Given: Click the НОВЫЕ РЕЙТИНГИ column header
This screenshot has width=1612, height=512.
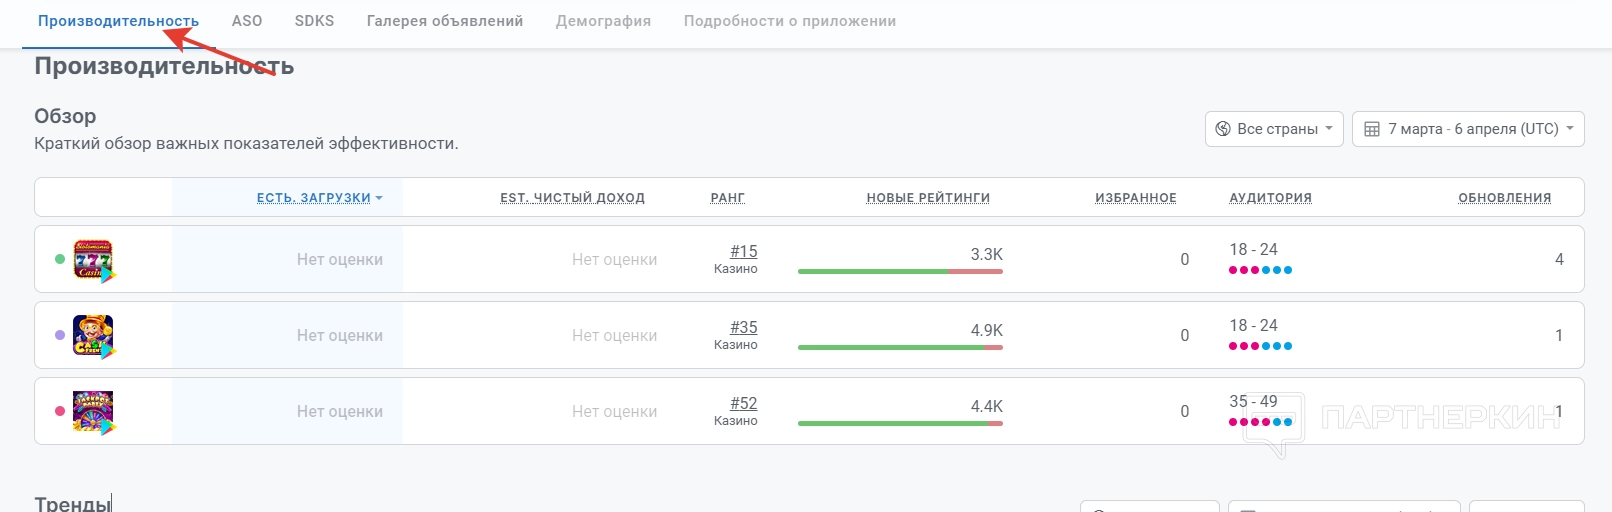Looking at the screenshot, I should 928,198.
